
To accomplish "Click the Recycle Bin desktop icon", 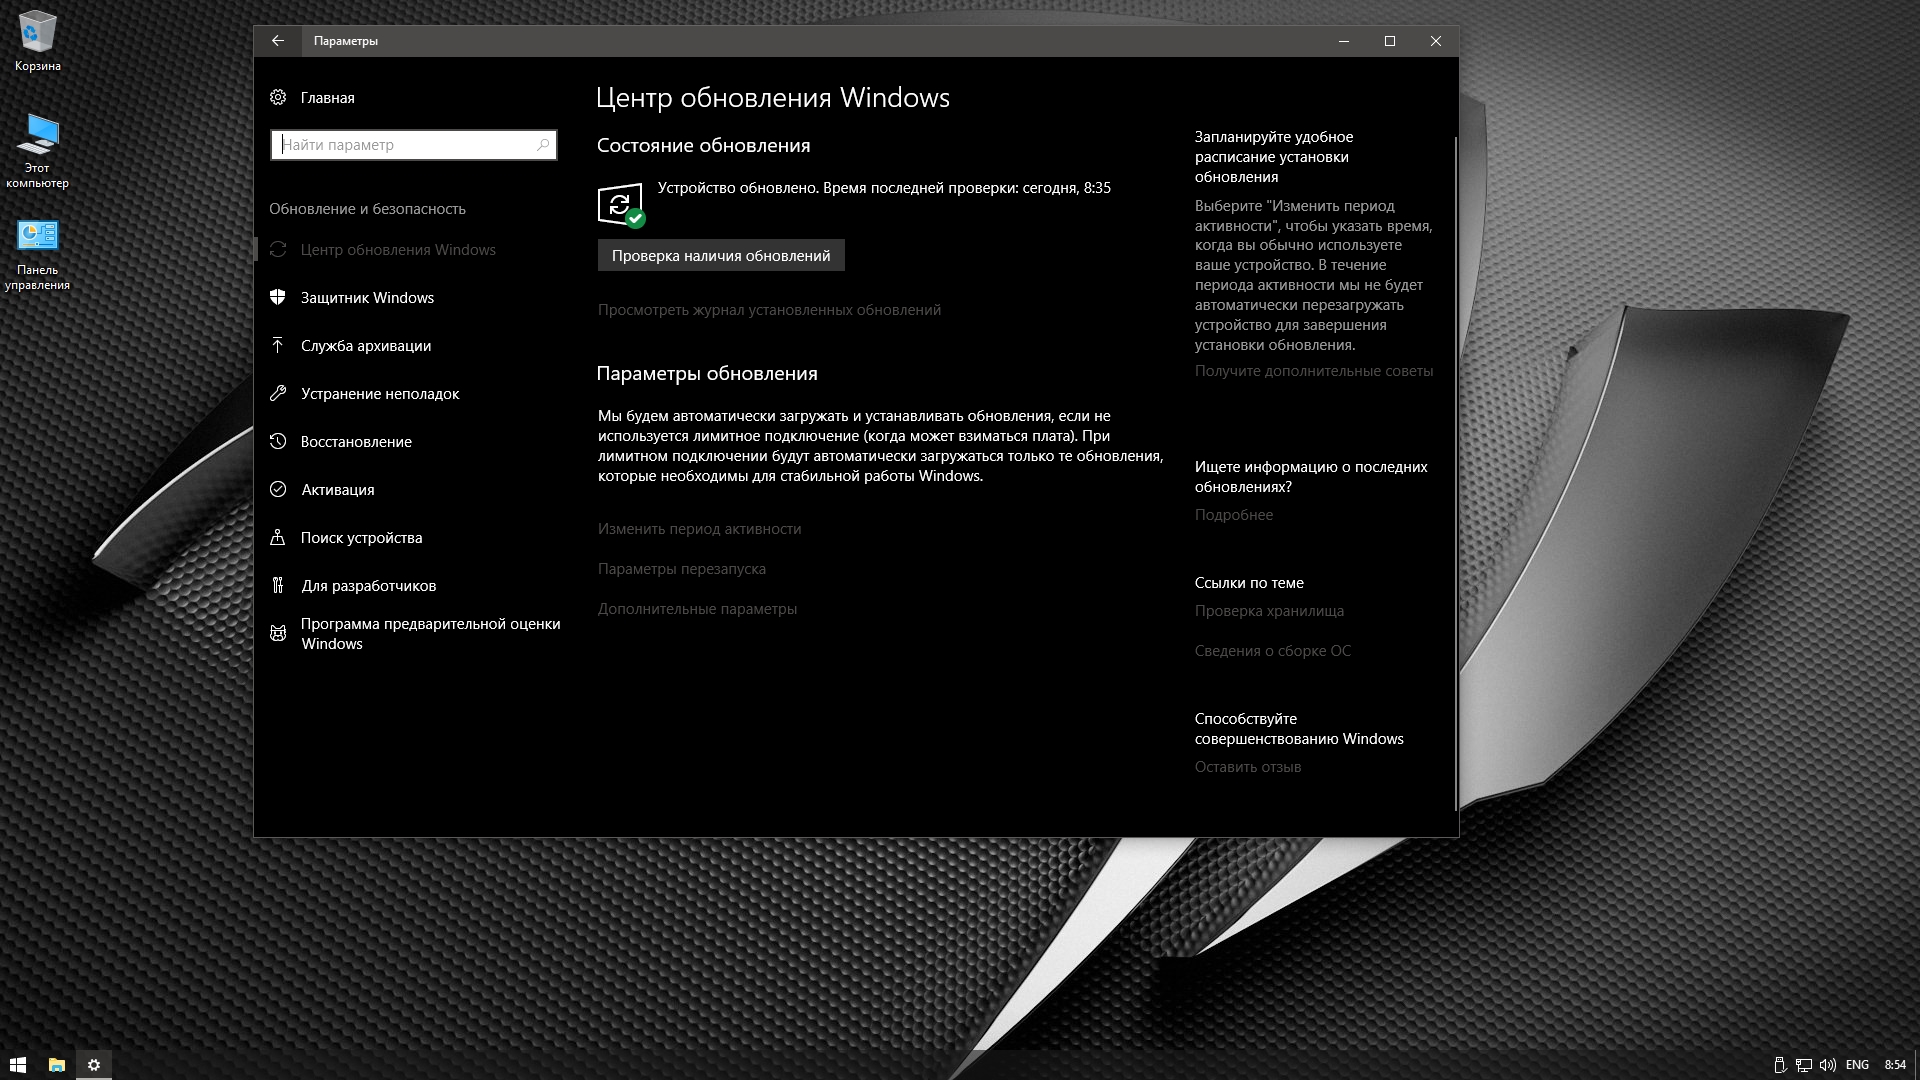I will (37, 33).
